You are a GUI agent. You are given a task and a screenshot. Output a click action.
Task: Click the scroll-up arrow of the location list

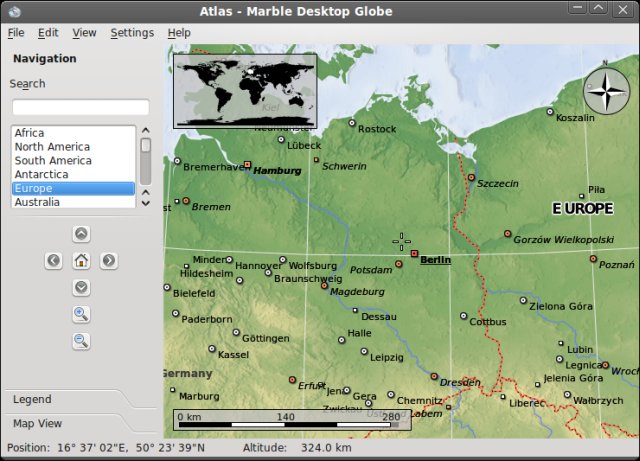(x=146, y=131)
